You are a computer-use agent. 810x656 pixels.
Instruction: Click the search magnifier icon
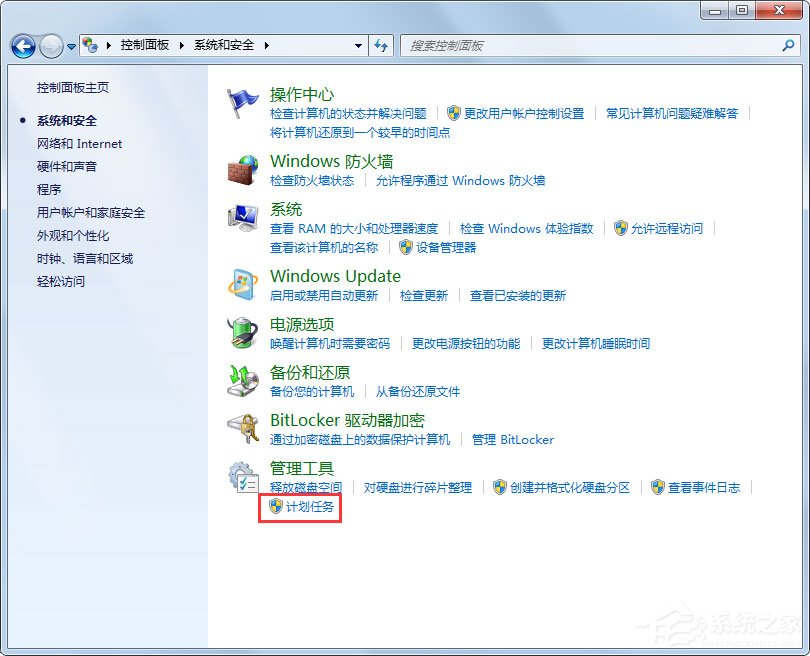788,46
